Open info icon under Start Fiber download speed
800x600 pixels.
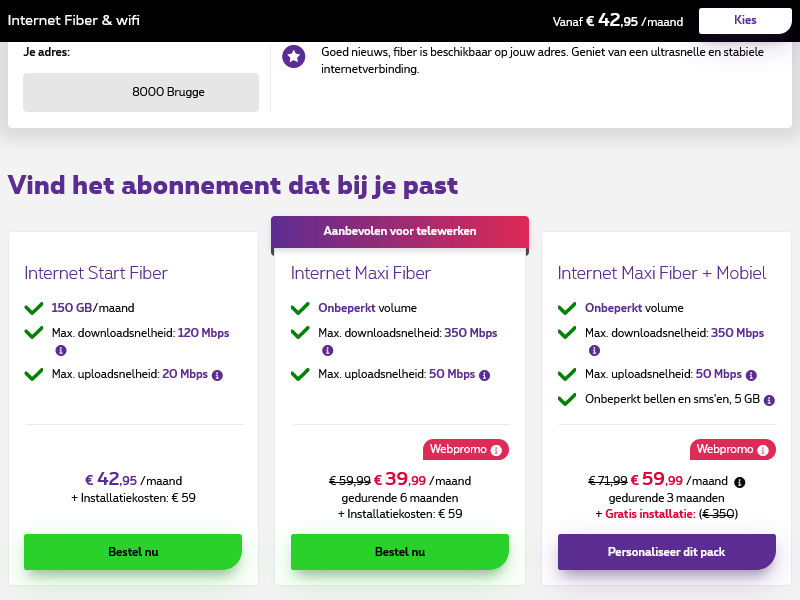60,351
